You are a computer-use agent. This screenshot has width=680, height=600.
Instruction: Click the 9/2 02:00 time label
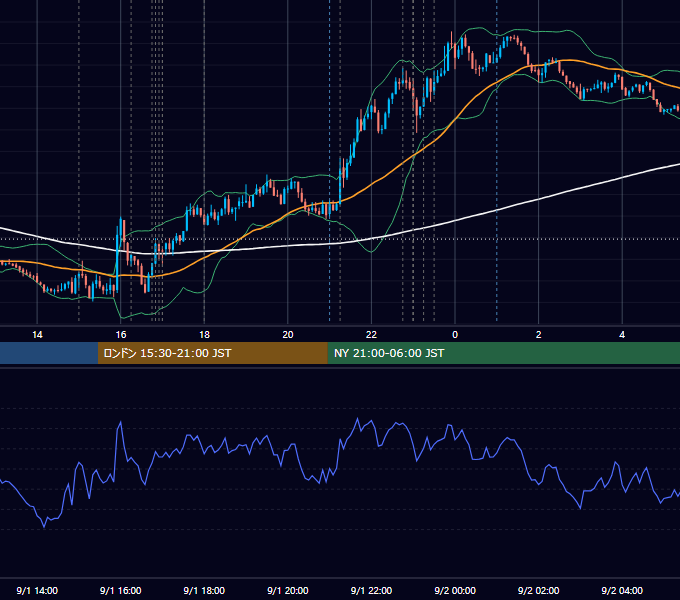point(539,590)
